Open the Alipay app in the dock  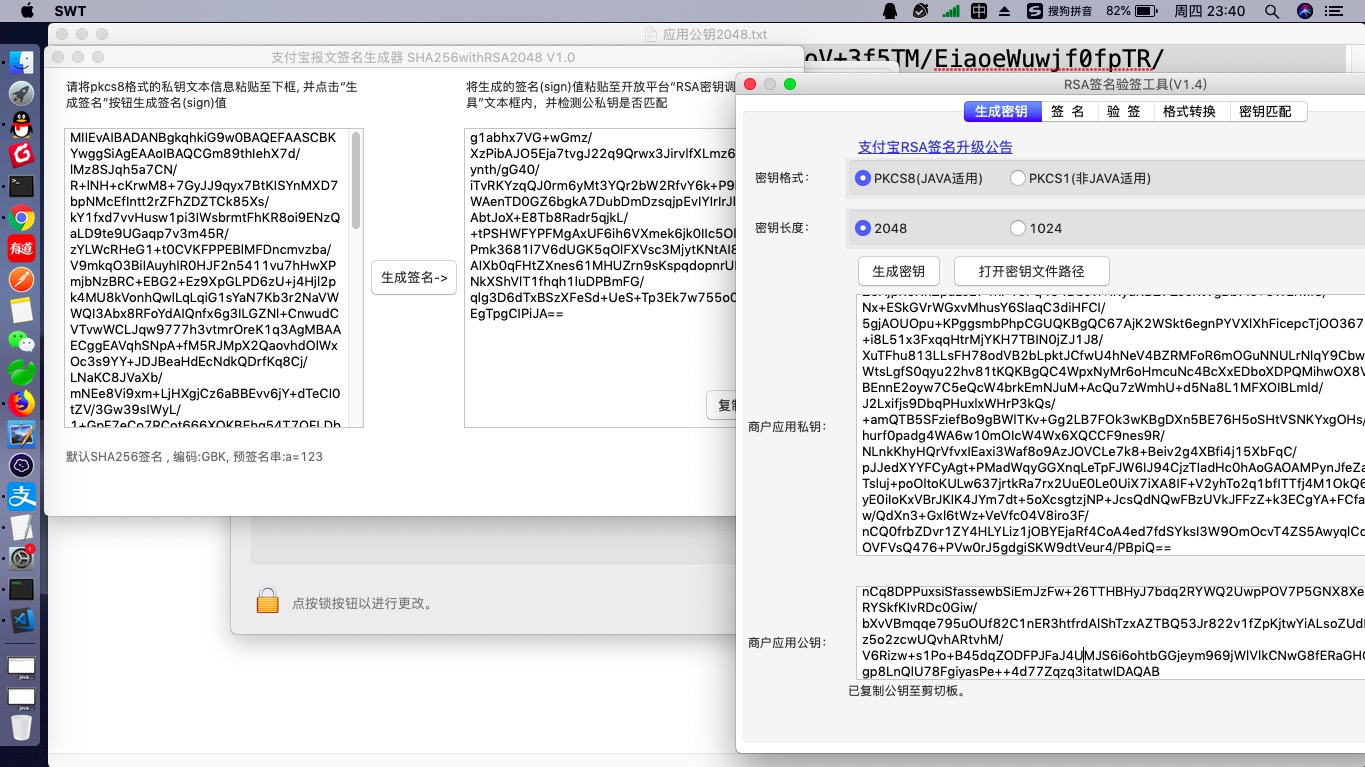(x=21, y=496)
